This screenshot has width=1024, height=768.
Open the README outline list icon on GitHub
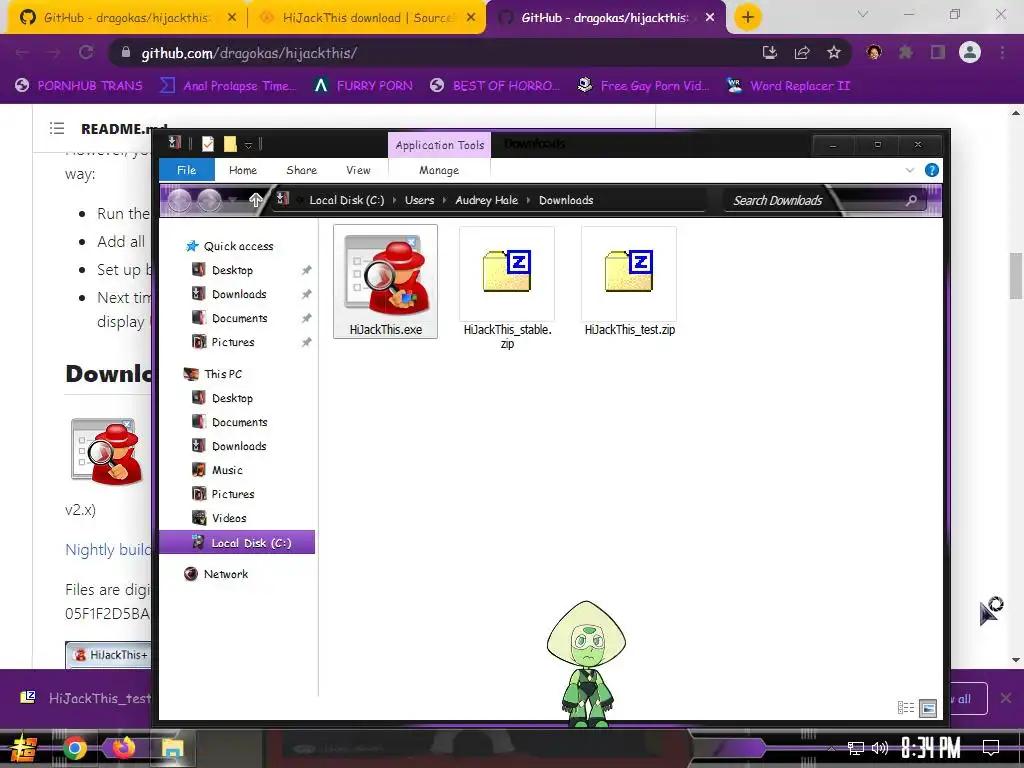pos(57,128)
